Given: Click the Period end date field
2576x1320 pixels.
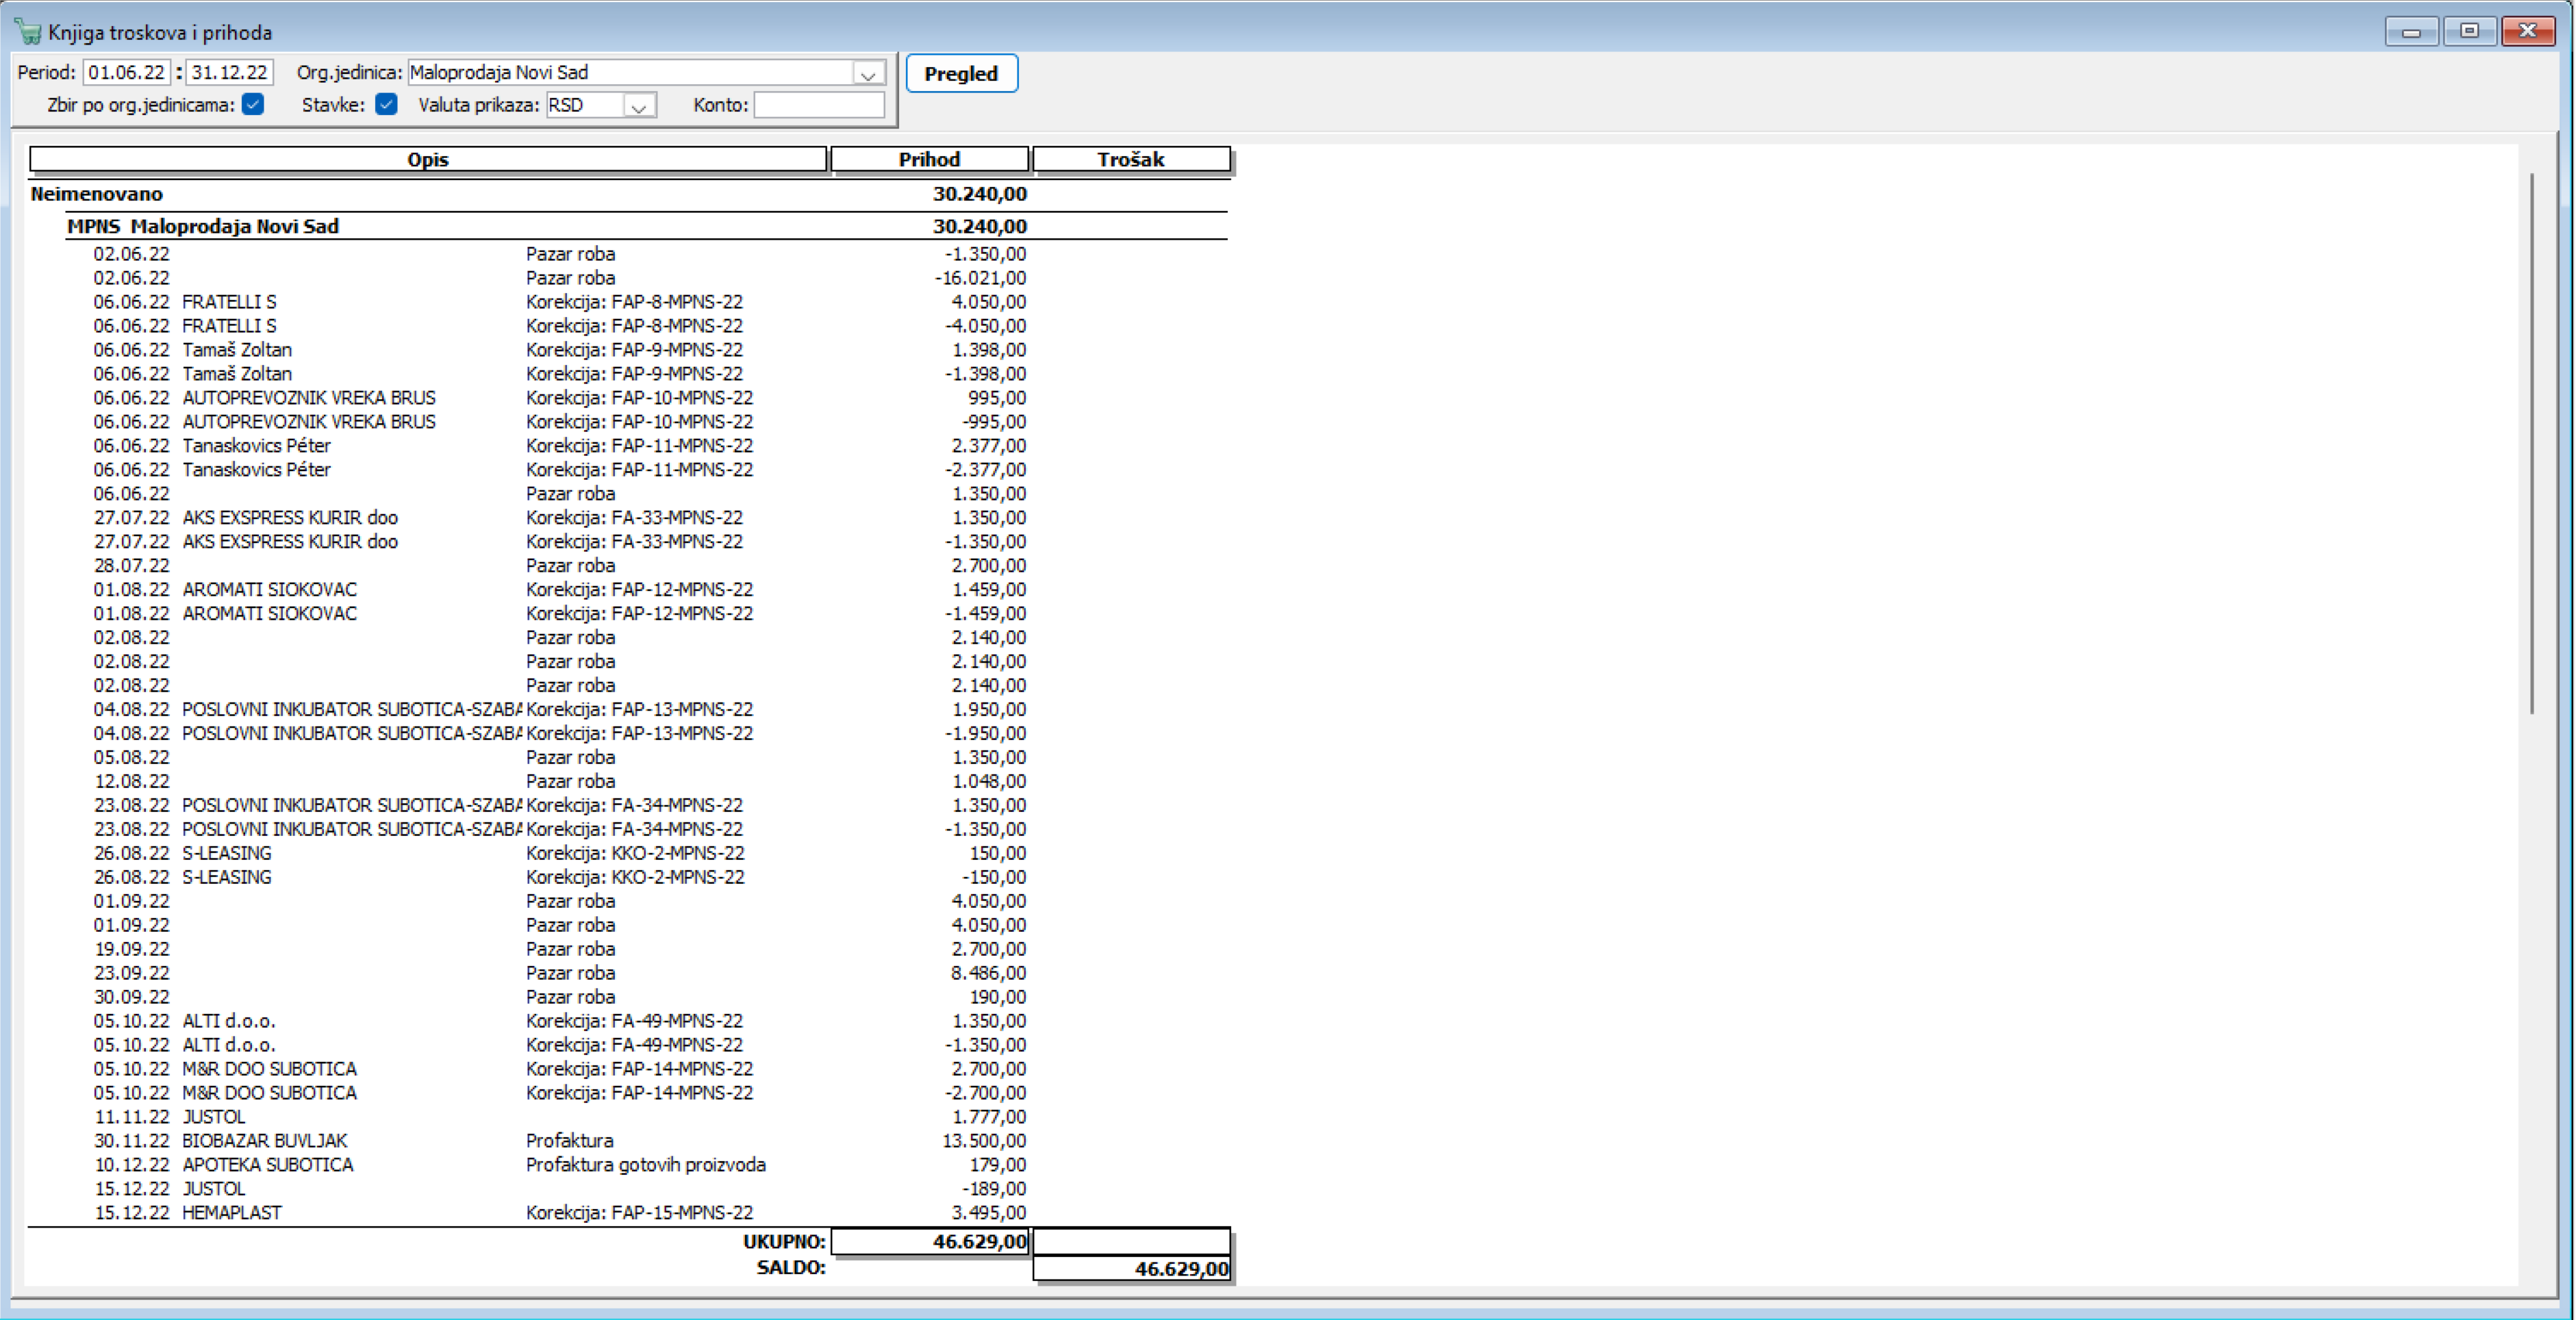Looking at the screenshot, I should 229,73.
